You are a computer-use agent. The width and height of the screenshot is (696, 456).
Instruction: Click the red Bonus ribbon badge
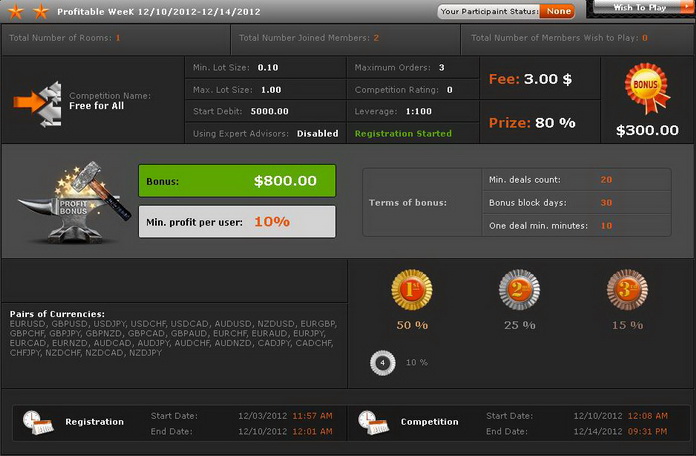click(647, 87)
